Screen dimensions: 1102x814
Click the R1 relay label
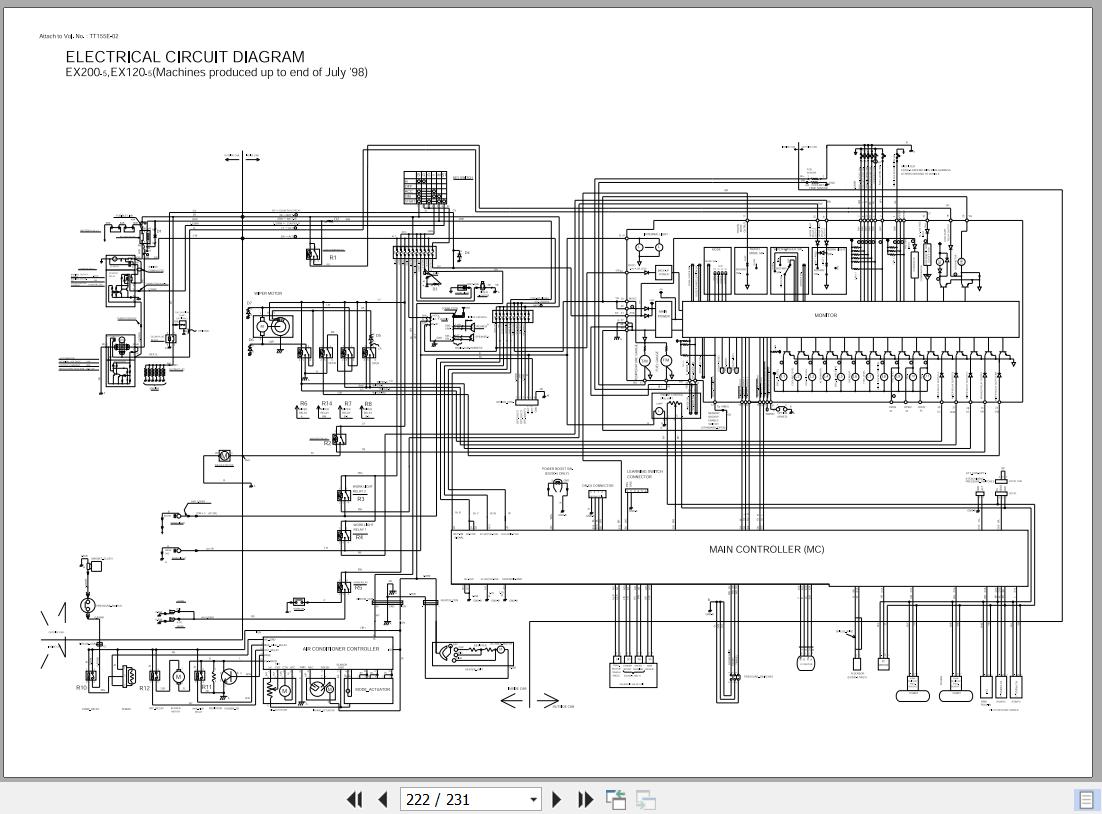(333, 258)
